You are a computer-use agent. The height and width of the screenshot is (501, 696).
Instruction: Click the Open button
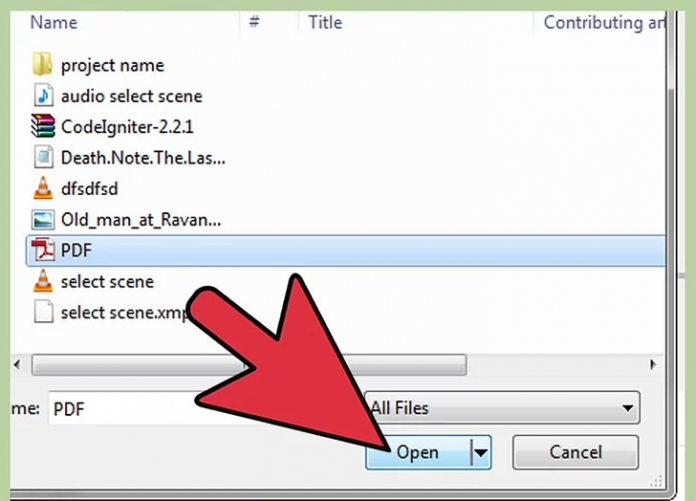click(418, 453)
